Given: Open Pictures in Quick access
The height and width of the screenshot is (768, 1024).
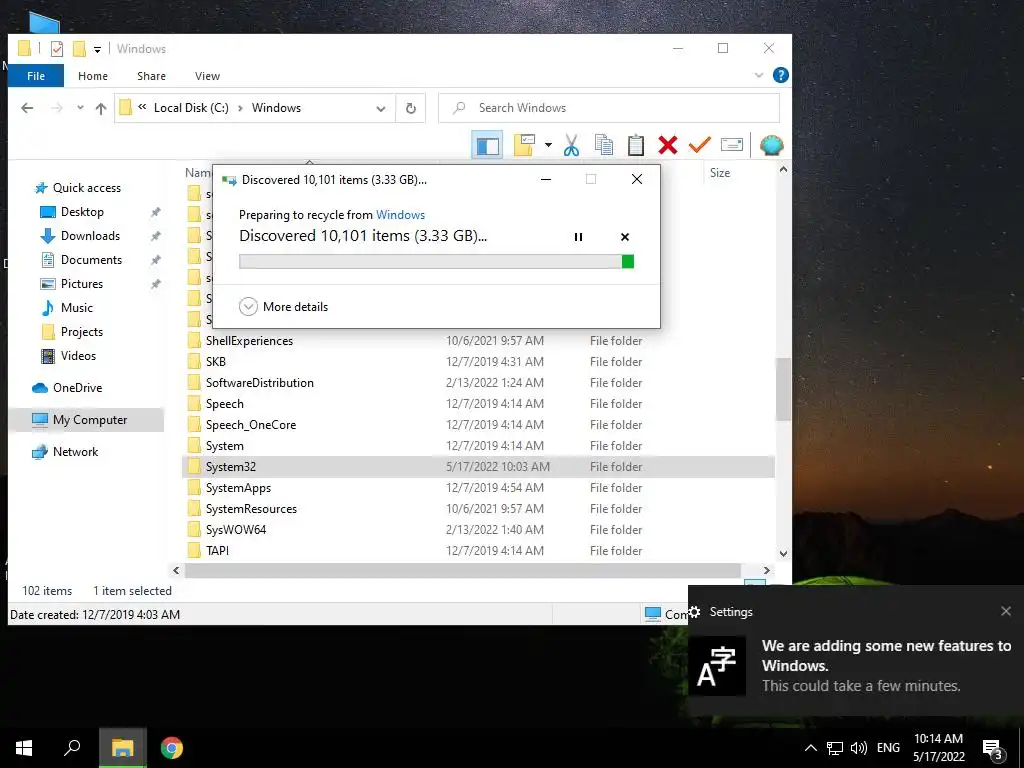Looking at the screenshot, I should pyautogui.click(x=82, y=284).
